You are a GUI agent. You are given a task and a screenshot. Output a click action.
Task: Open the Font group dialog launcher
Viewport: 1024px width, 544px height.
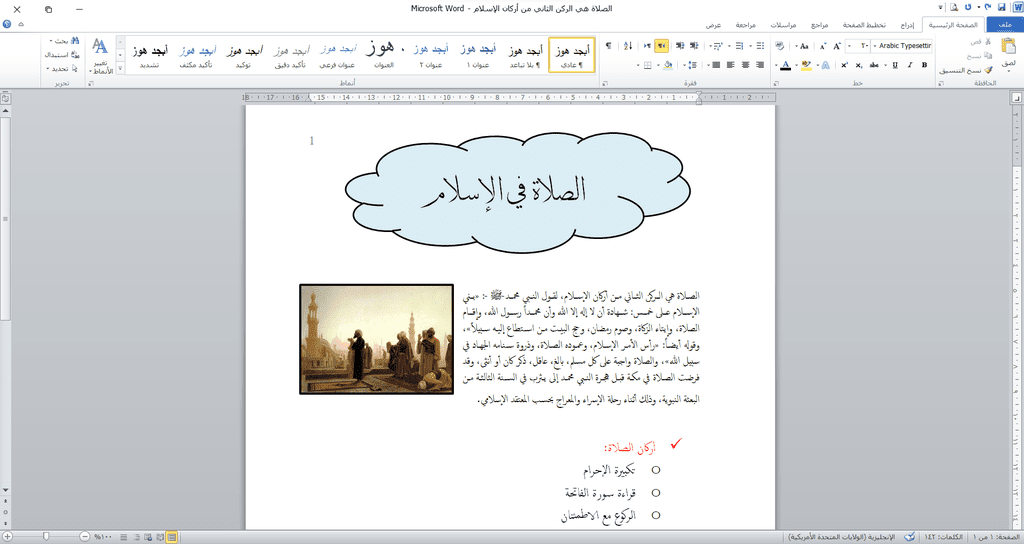[776, 84]
